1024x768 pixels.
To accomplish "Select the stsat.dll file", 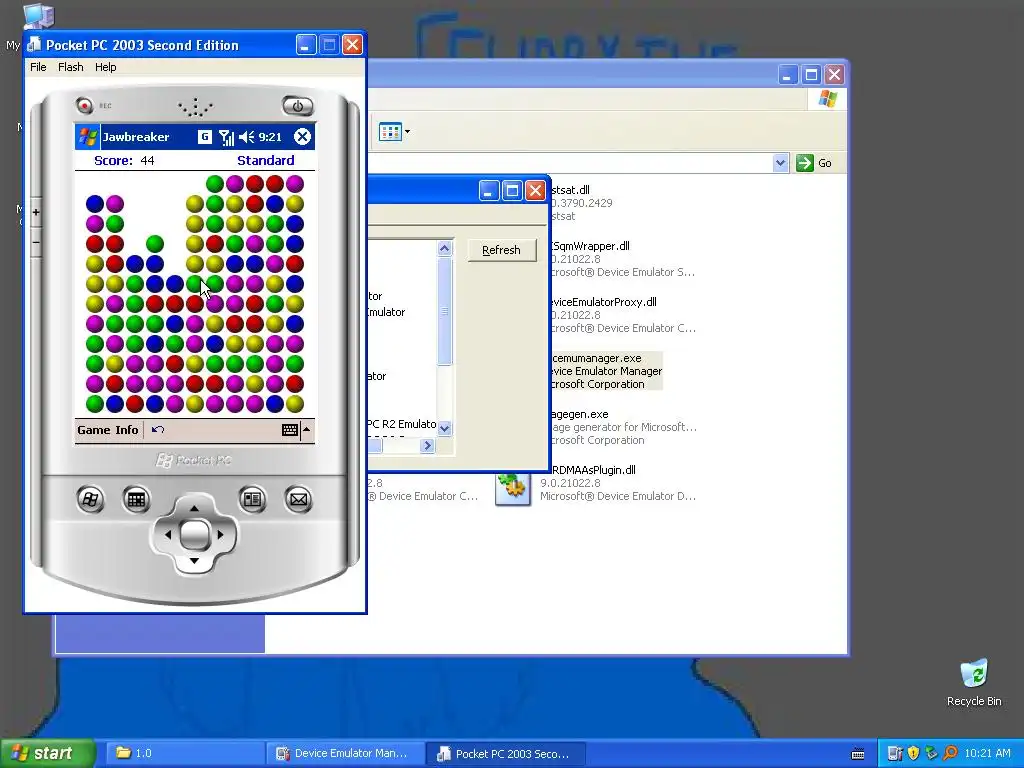I will pos(581,202).
